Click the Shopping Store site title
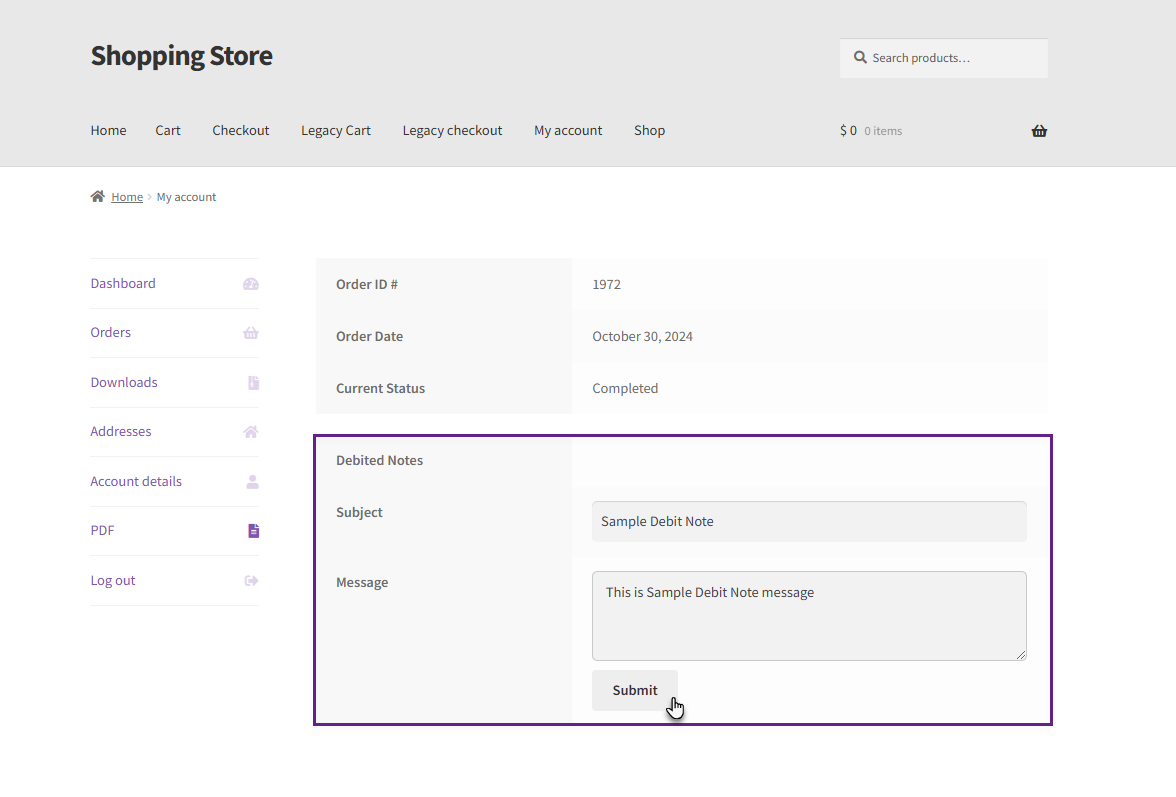This screenshot has width=1176, height=797. tap(182, 56)
